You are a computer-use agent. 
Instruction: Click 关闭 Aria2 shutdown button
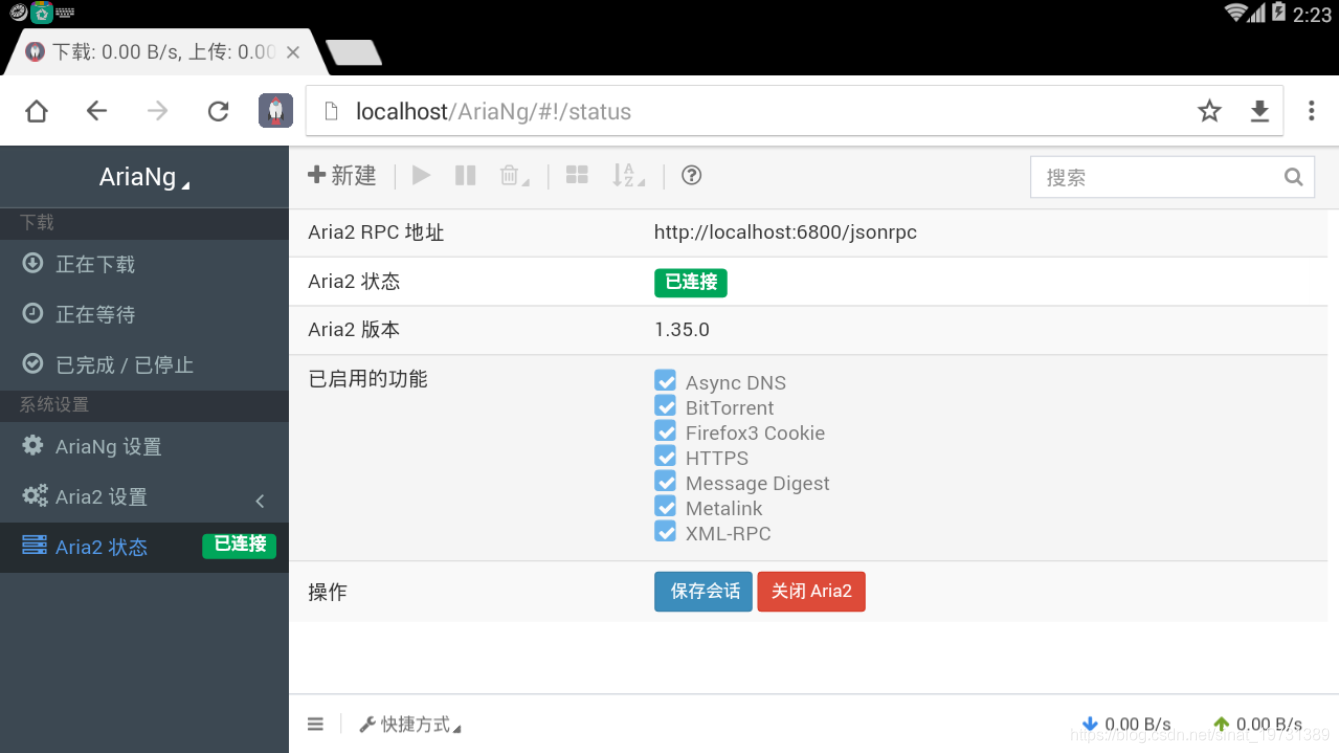point(811,591)
